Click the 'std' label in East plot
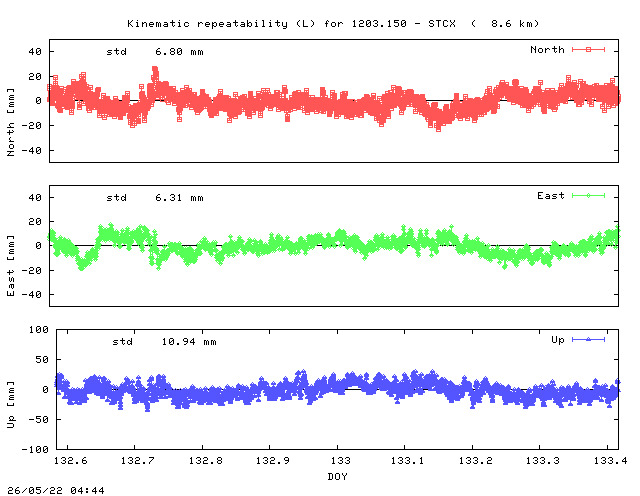The height and width of the screenshot is (496, 640). (x=117, y=198)
